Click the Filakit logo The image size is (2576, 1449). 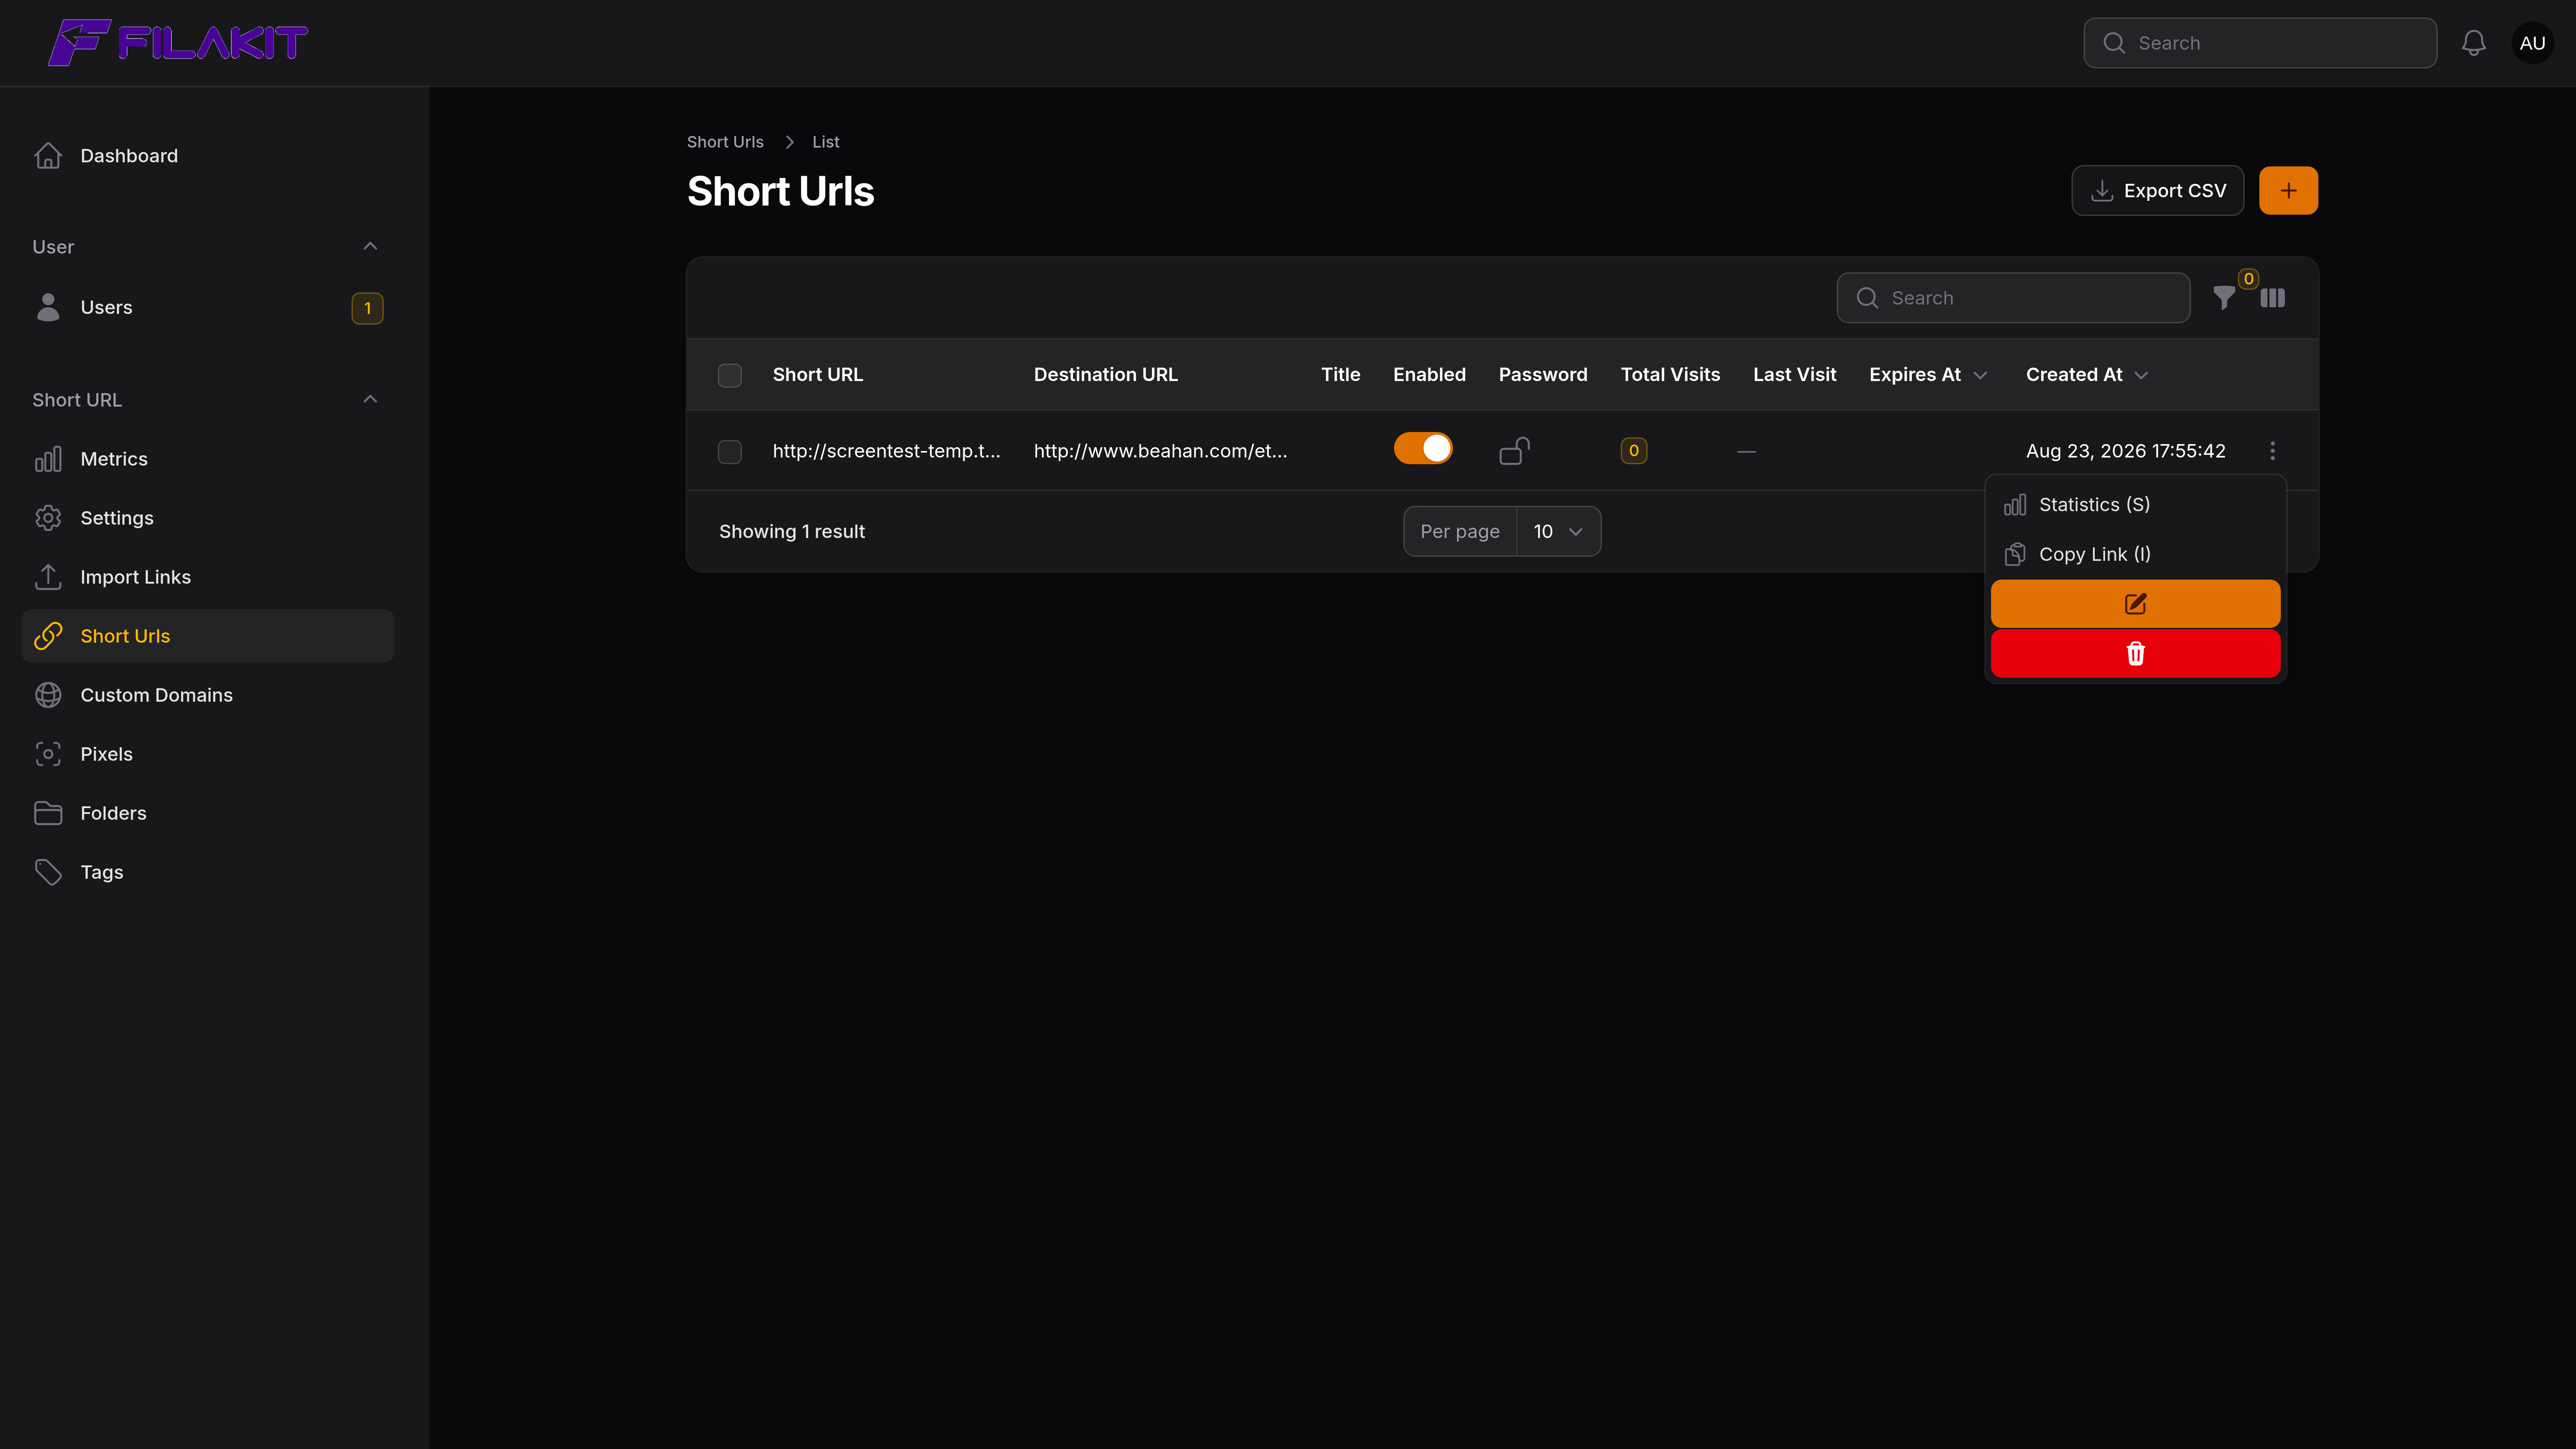(178, 42)
